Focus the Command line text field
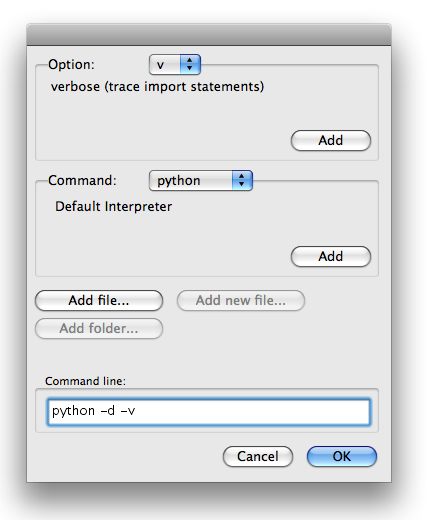433x520 pixels. point(209,412)
